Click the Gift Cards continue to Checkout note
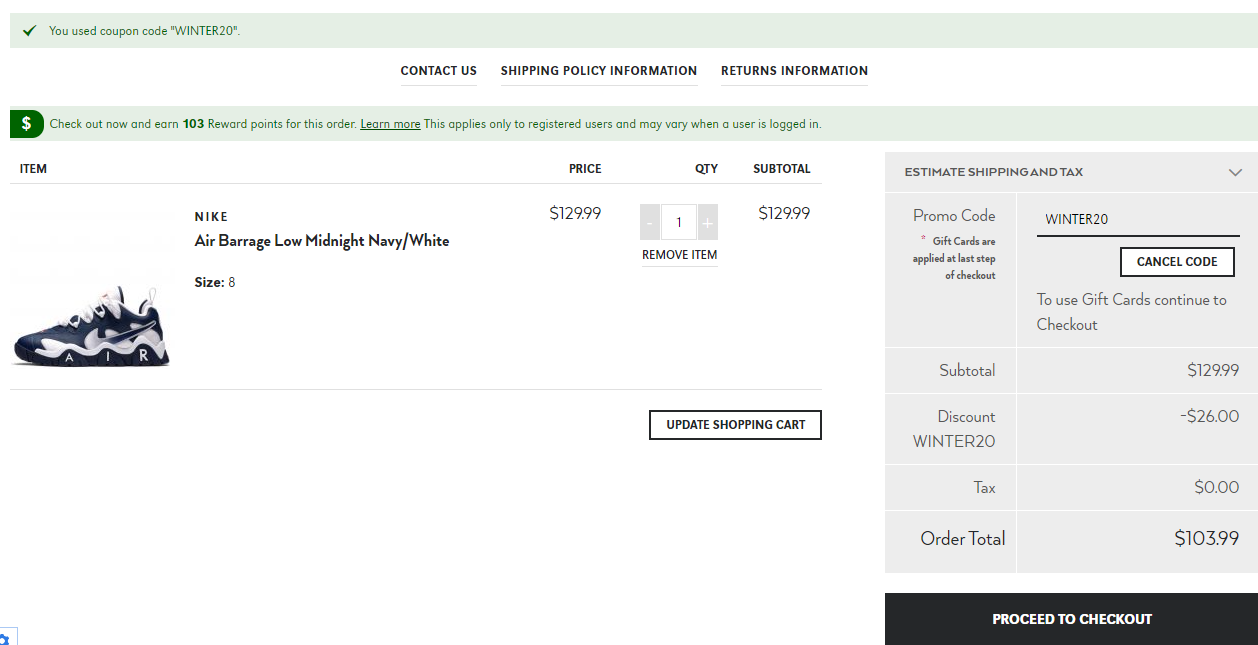 click(x=1132, y=312)
